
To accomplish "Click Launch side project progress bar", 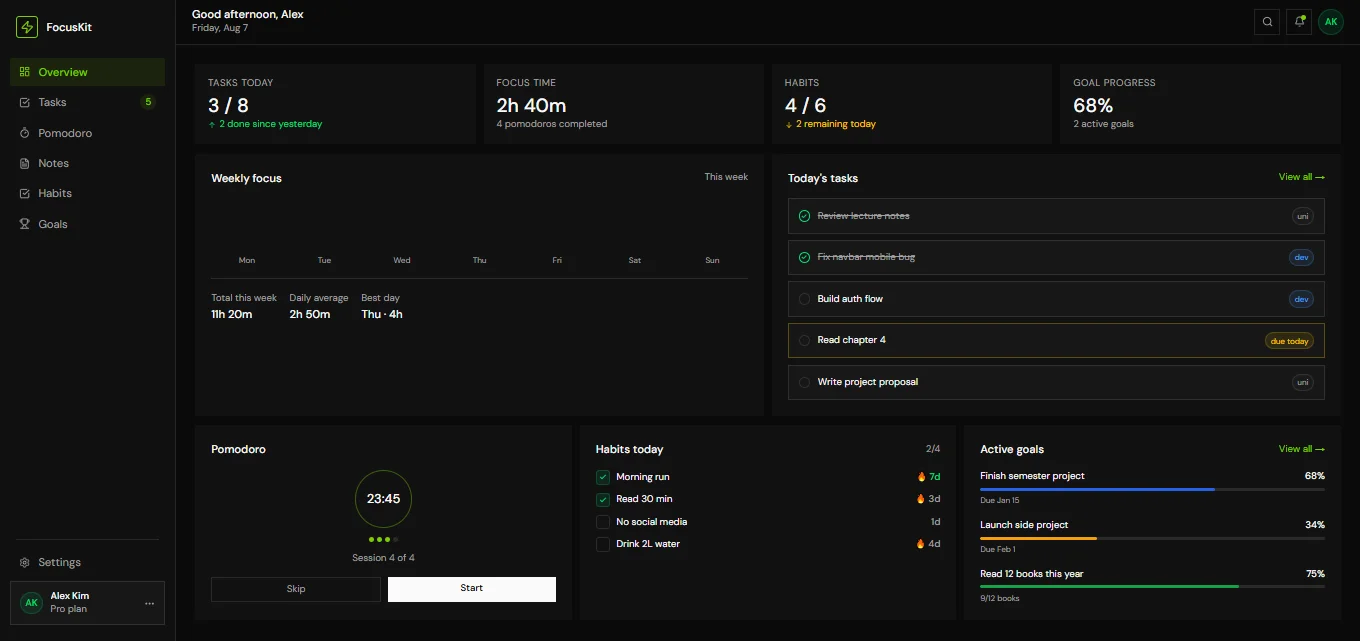I will click(x=1152, y=538).
